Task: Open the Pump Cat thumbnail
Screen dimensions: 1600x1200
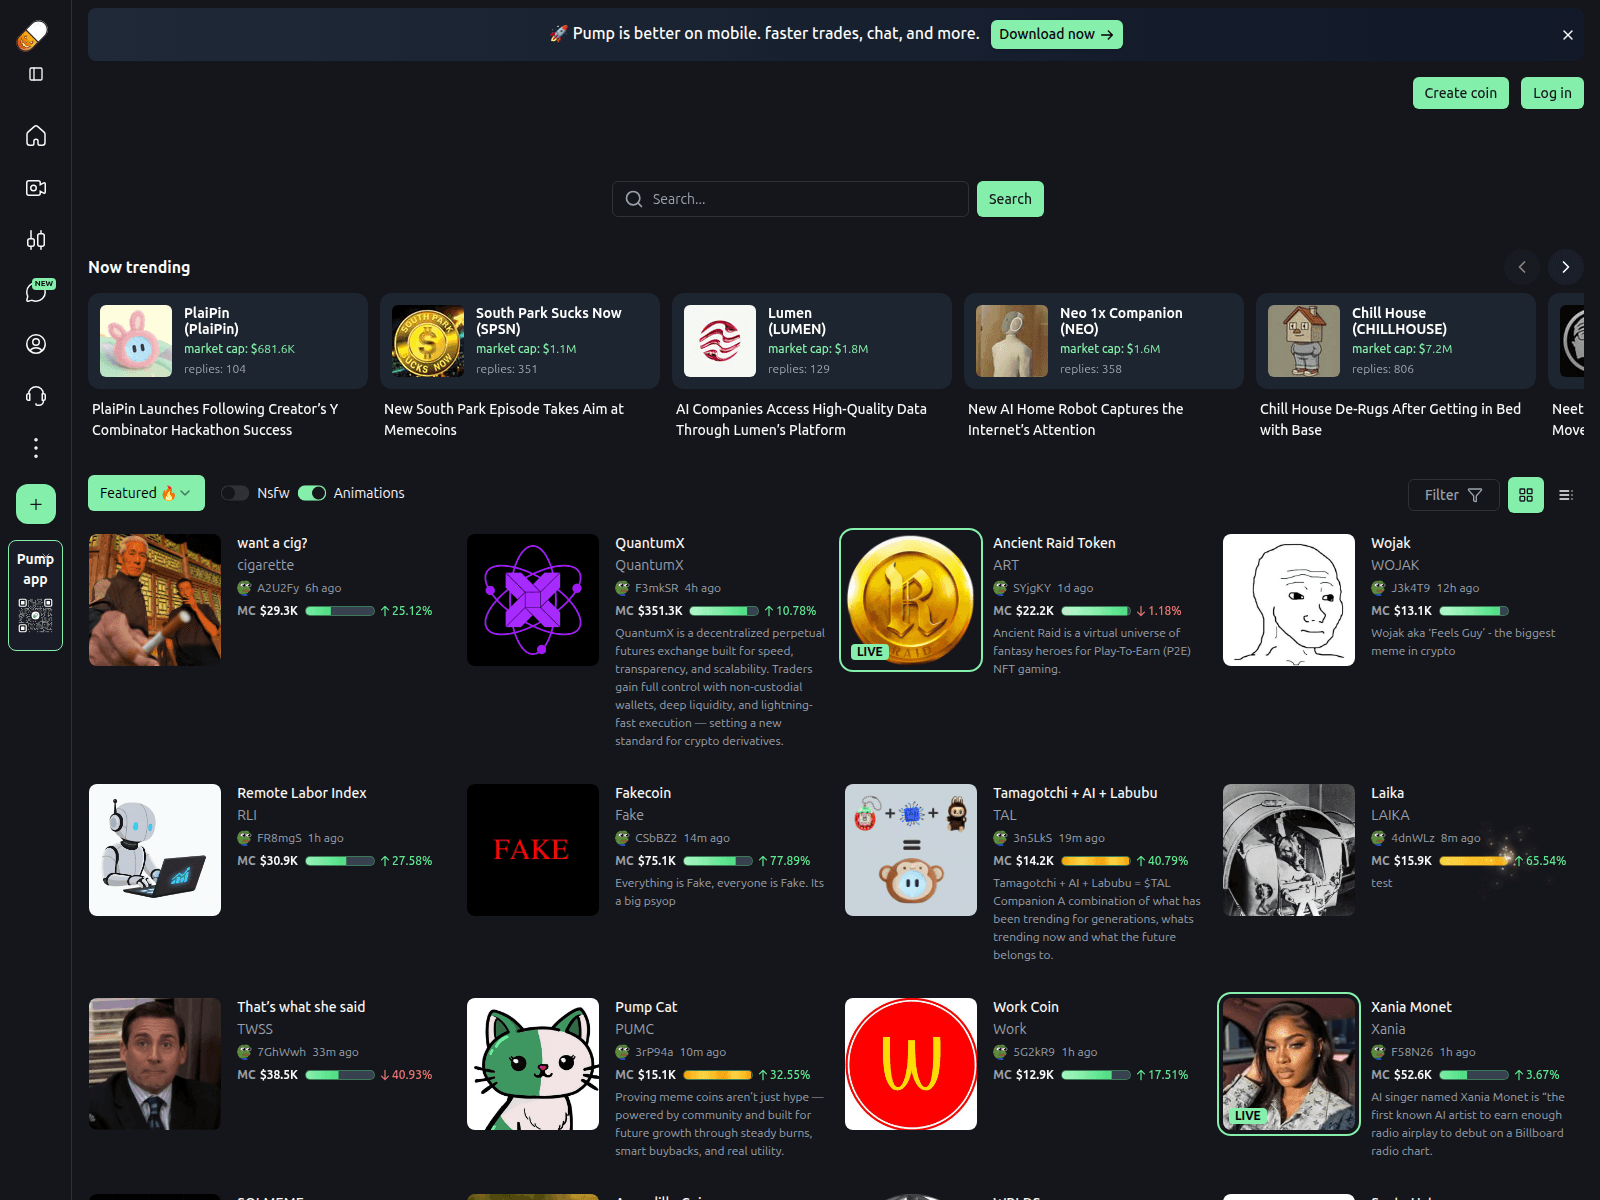Action: click(533, 1064)
